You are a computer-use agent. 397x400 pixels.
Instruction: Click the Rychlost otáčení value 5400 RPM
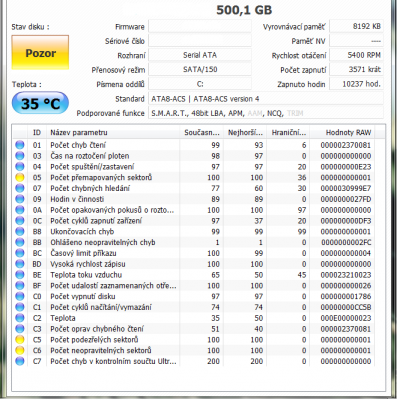point(356,55)
